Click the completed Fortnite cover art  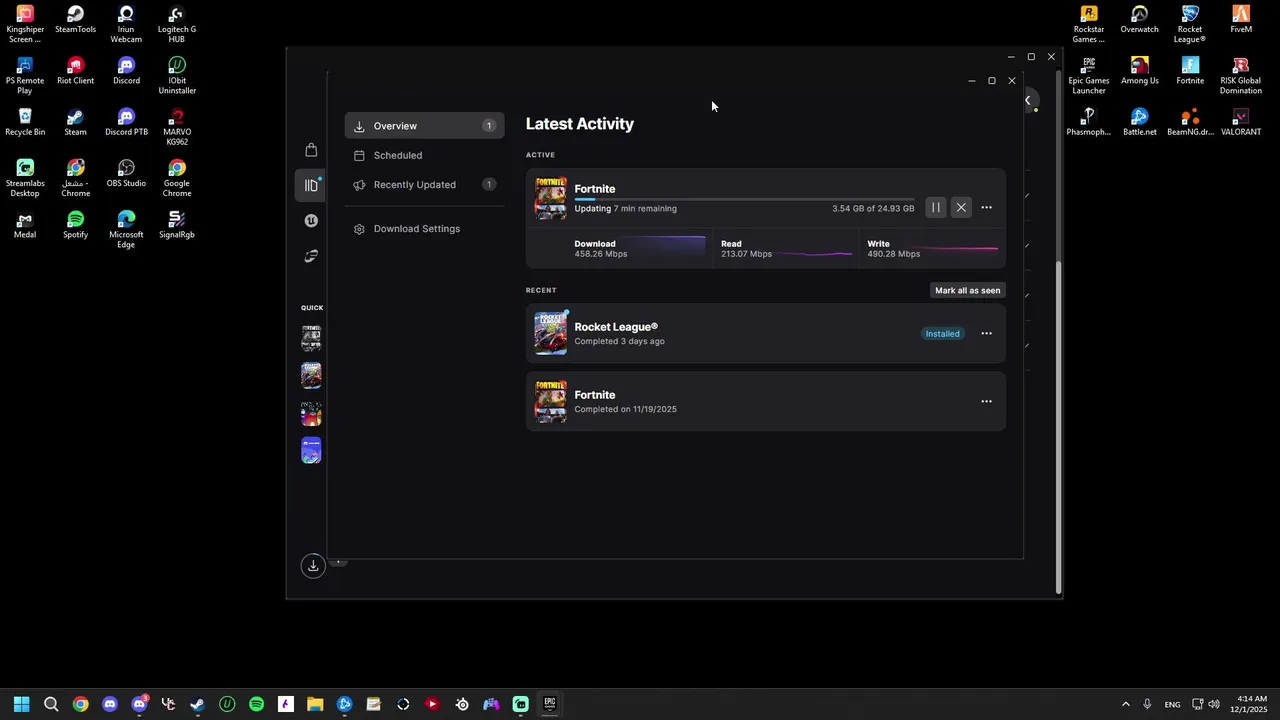pyautogui.click(x=550, y=402)
